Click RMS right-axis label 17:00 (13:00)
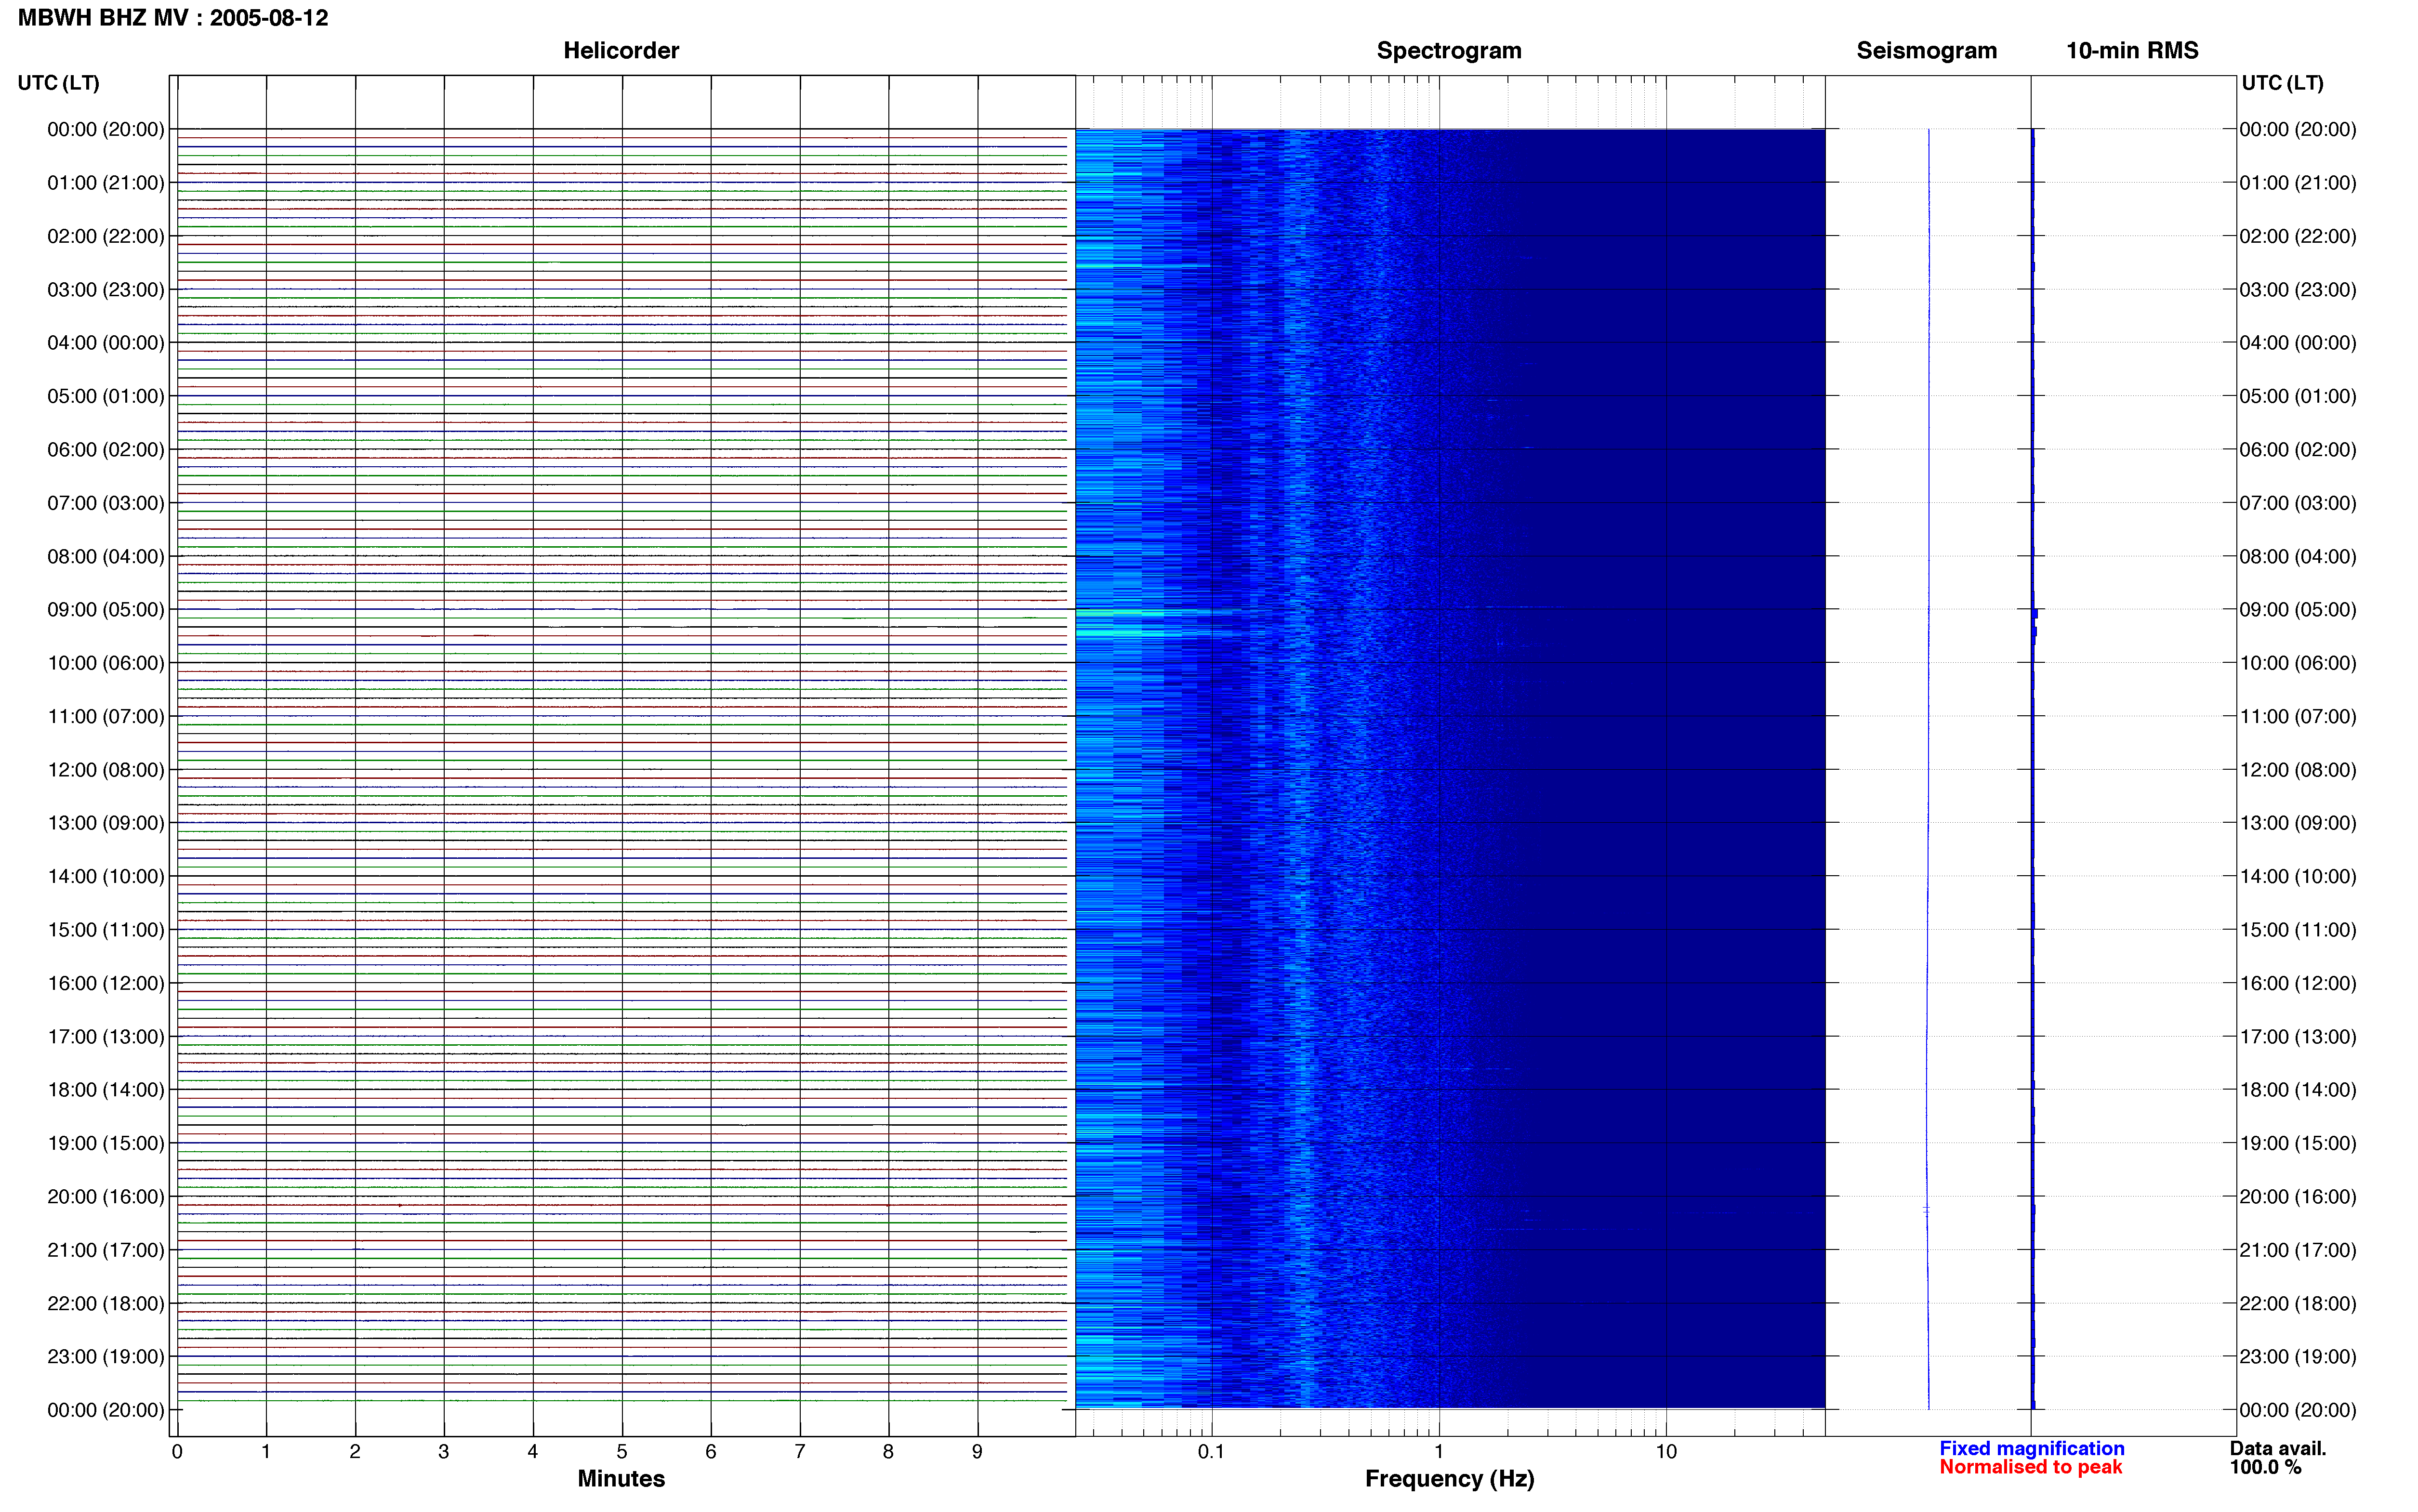2418x1512 pixels. coord(2298,1037)
